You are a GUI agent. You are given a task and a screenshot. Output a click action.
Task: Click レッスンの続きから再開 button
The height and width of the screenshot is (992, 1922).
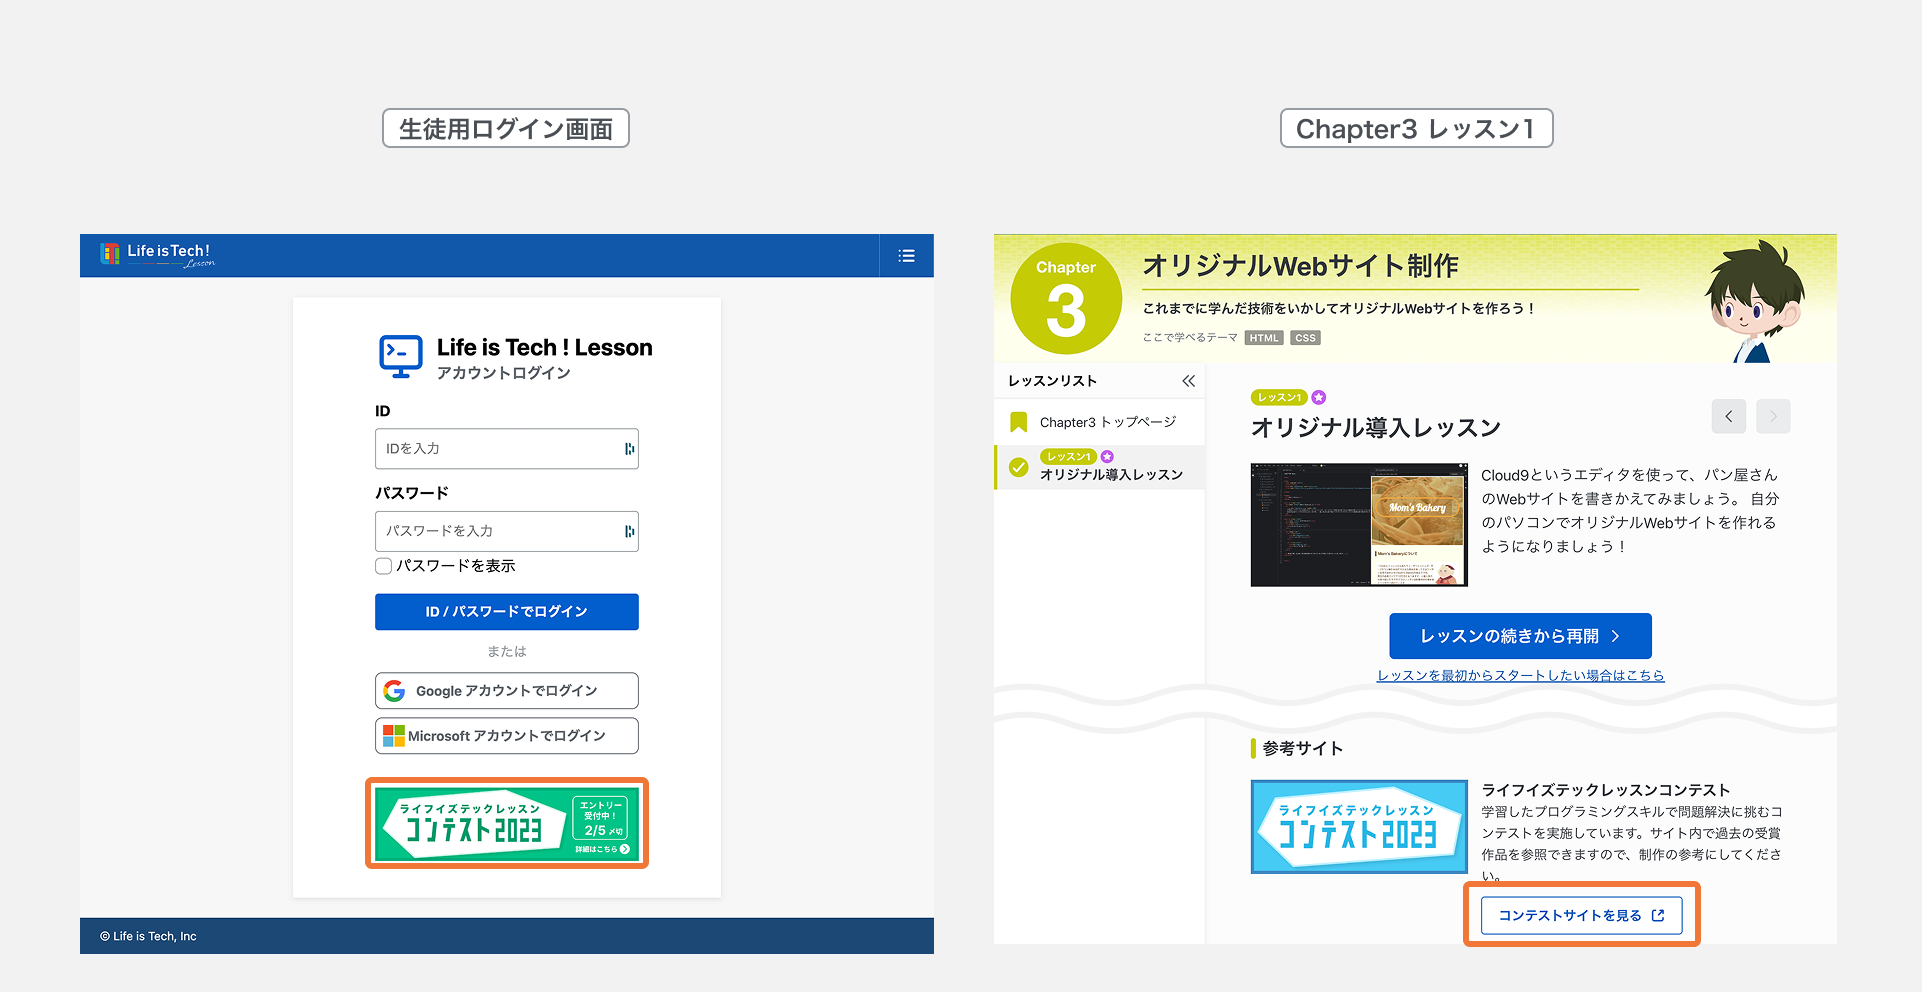point(1520,636)
